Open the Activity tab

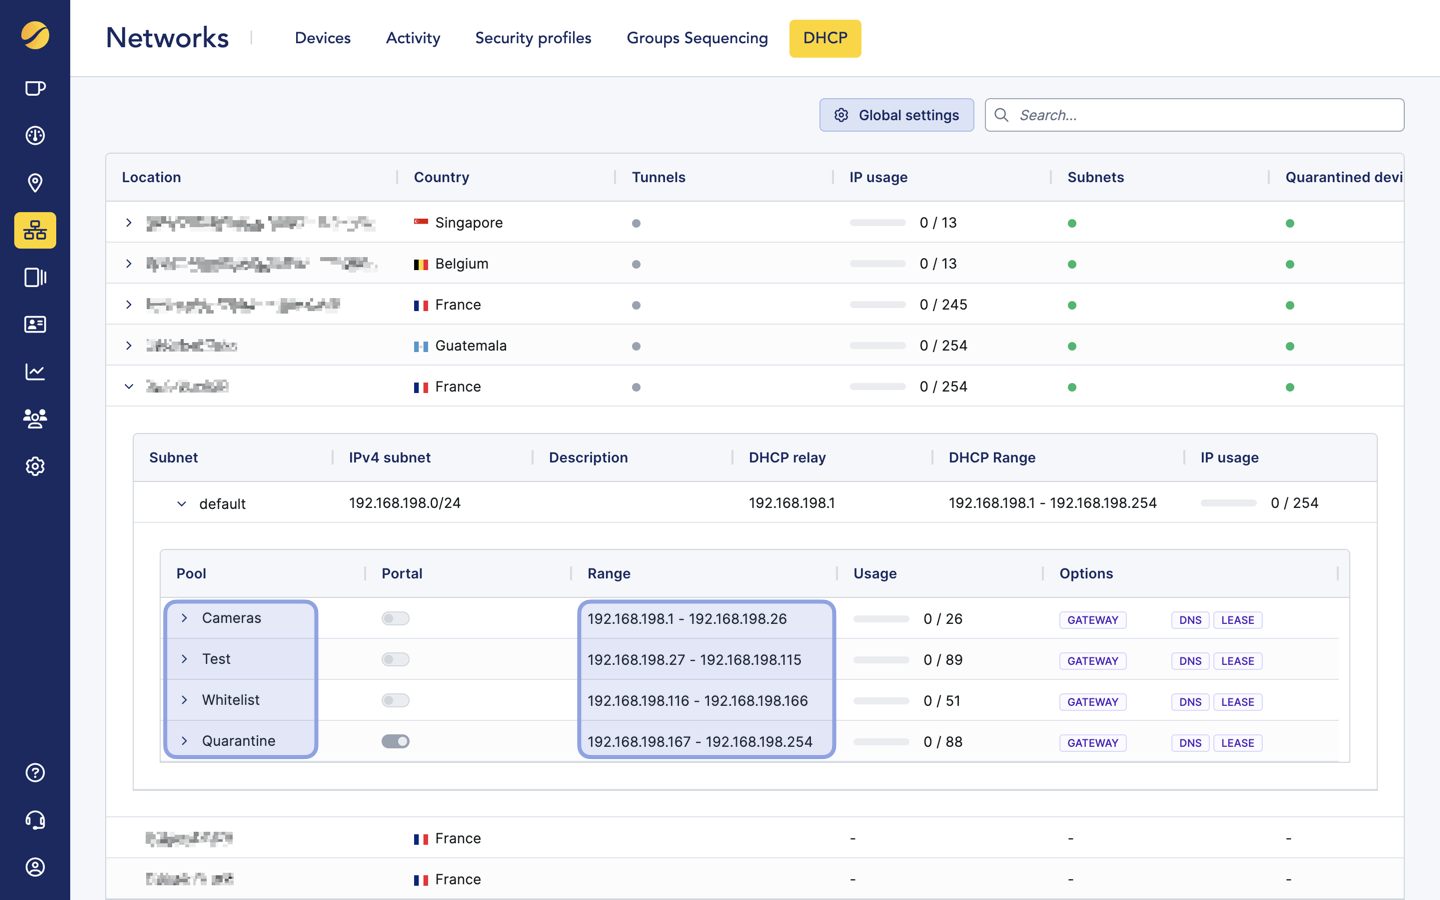coord(413,38)
